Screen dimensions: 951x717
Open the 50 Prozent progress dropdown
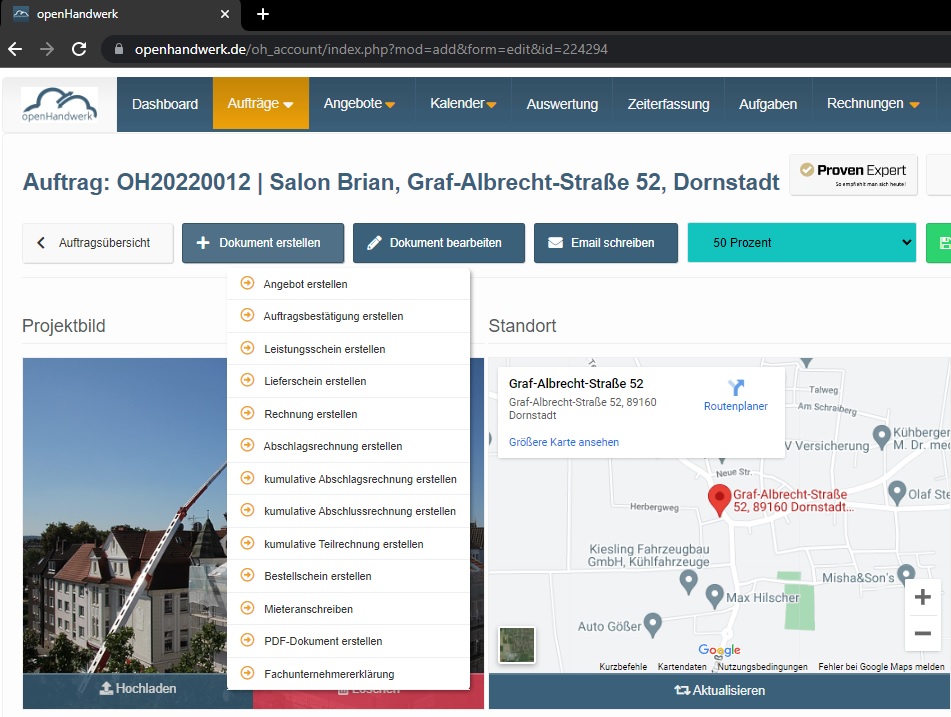801,243
